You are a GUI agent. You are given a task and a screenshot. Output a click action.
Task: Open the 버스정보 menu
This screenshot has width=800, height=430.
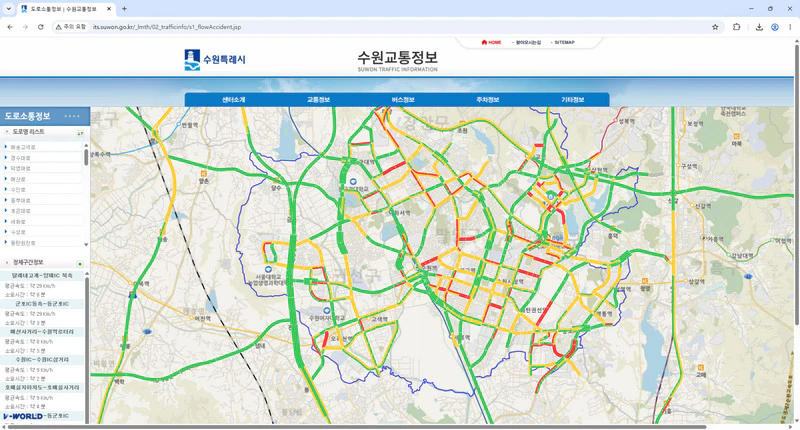tap(403, 99)
